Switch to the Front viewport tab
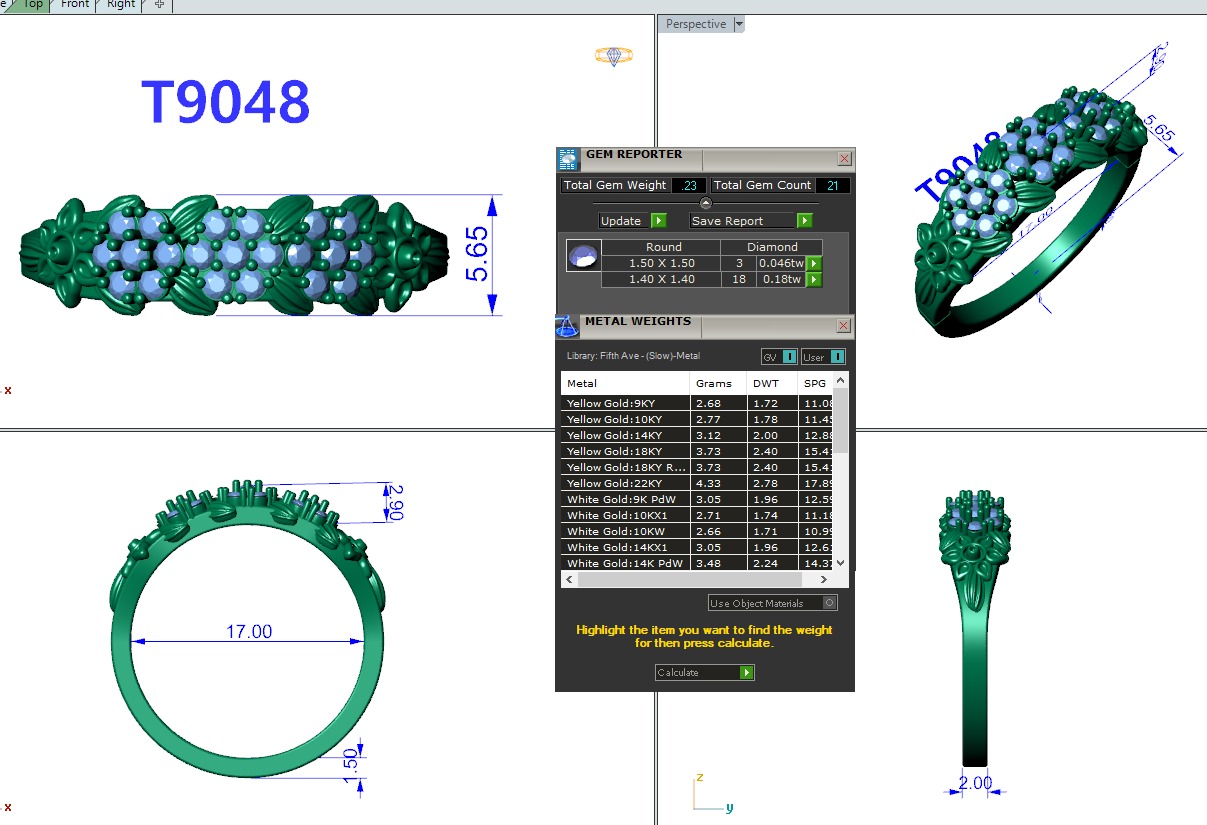The image size is (1207, 825). (x=75, y=4)
